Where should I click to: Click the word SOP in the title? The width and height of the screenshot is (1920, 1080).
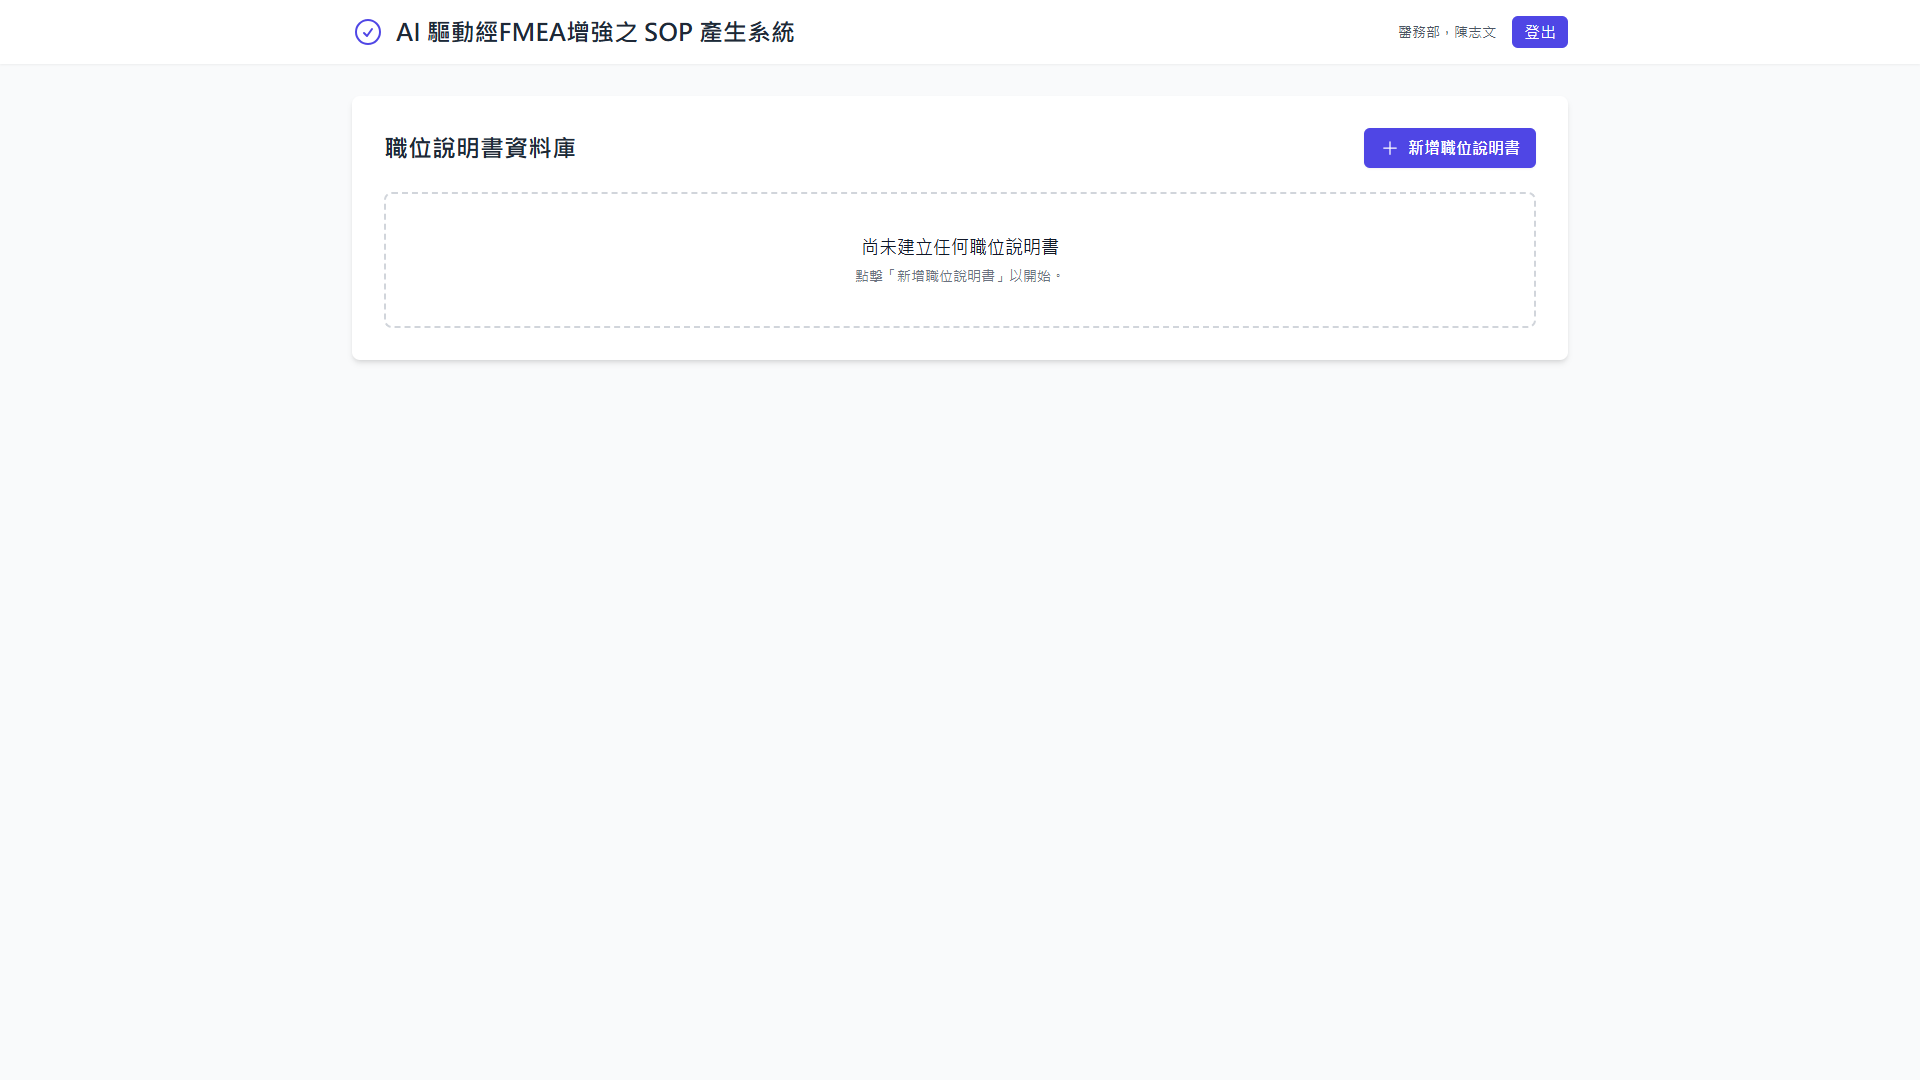coord(668,32)
